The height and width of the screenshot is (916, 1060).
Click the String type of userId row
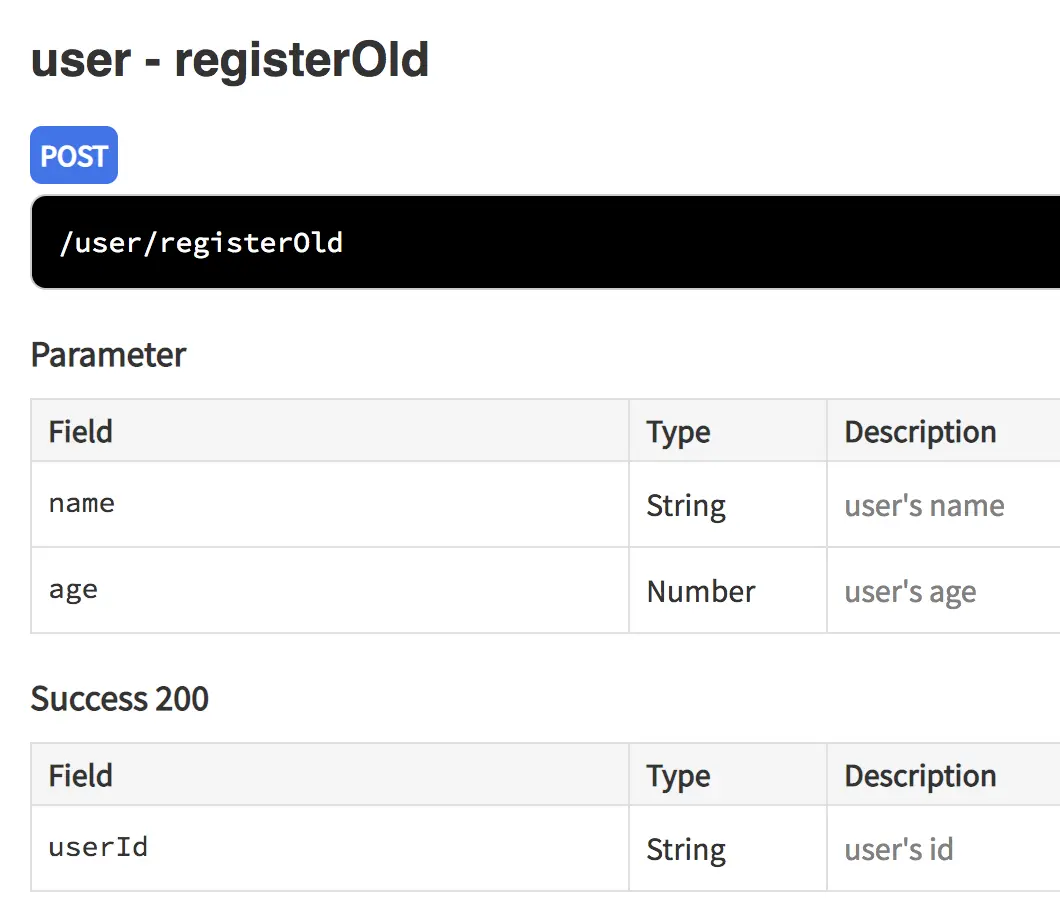tap(686, 849)
